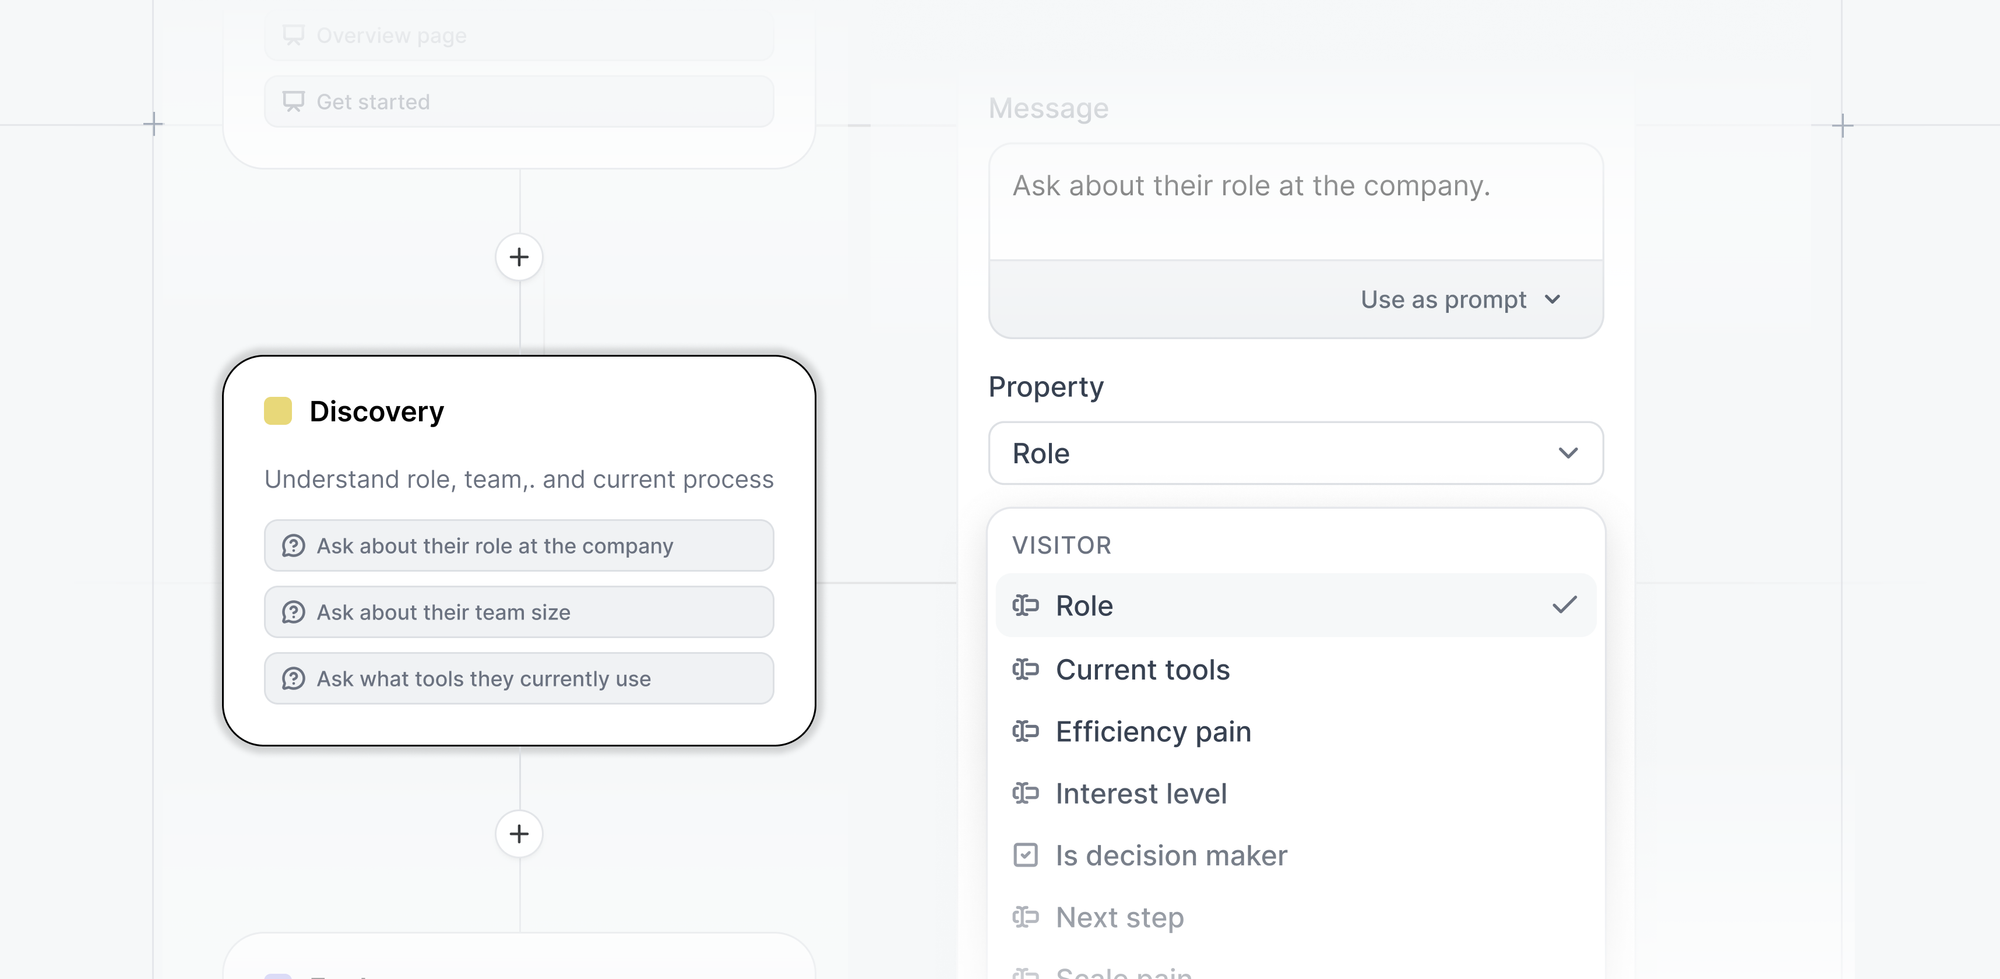Choose the 'Interest level' property
2000x979 pixels.
[1296, 793]
